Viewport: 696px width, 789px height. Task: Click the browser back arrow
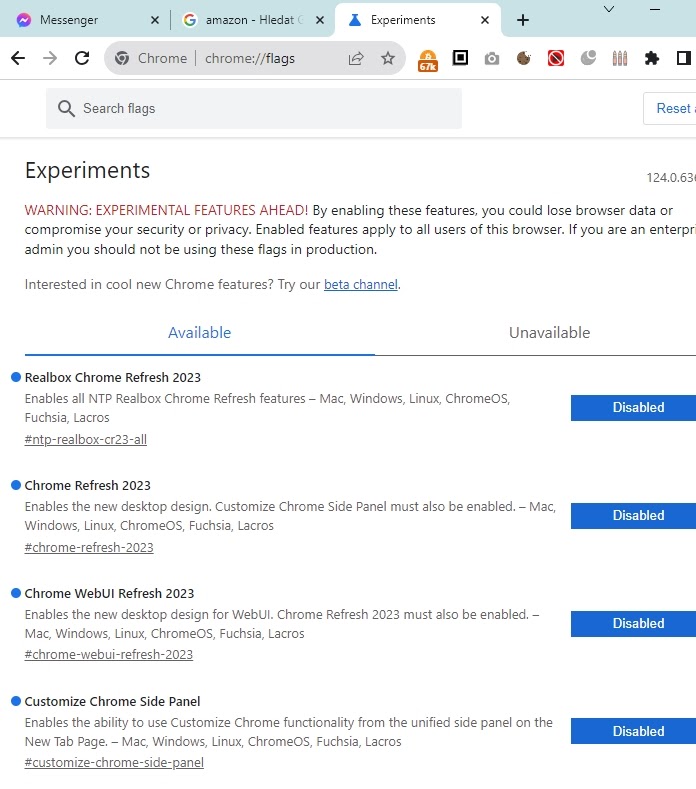tap(18, 59)
